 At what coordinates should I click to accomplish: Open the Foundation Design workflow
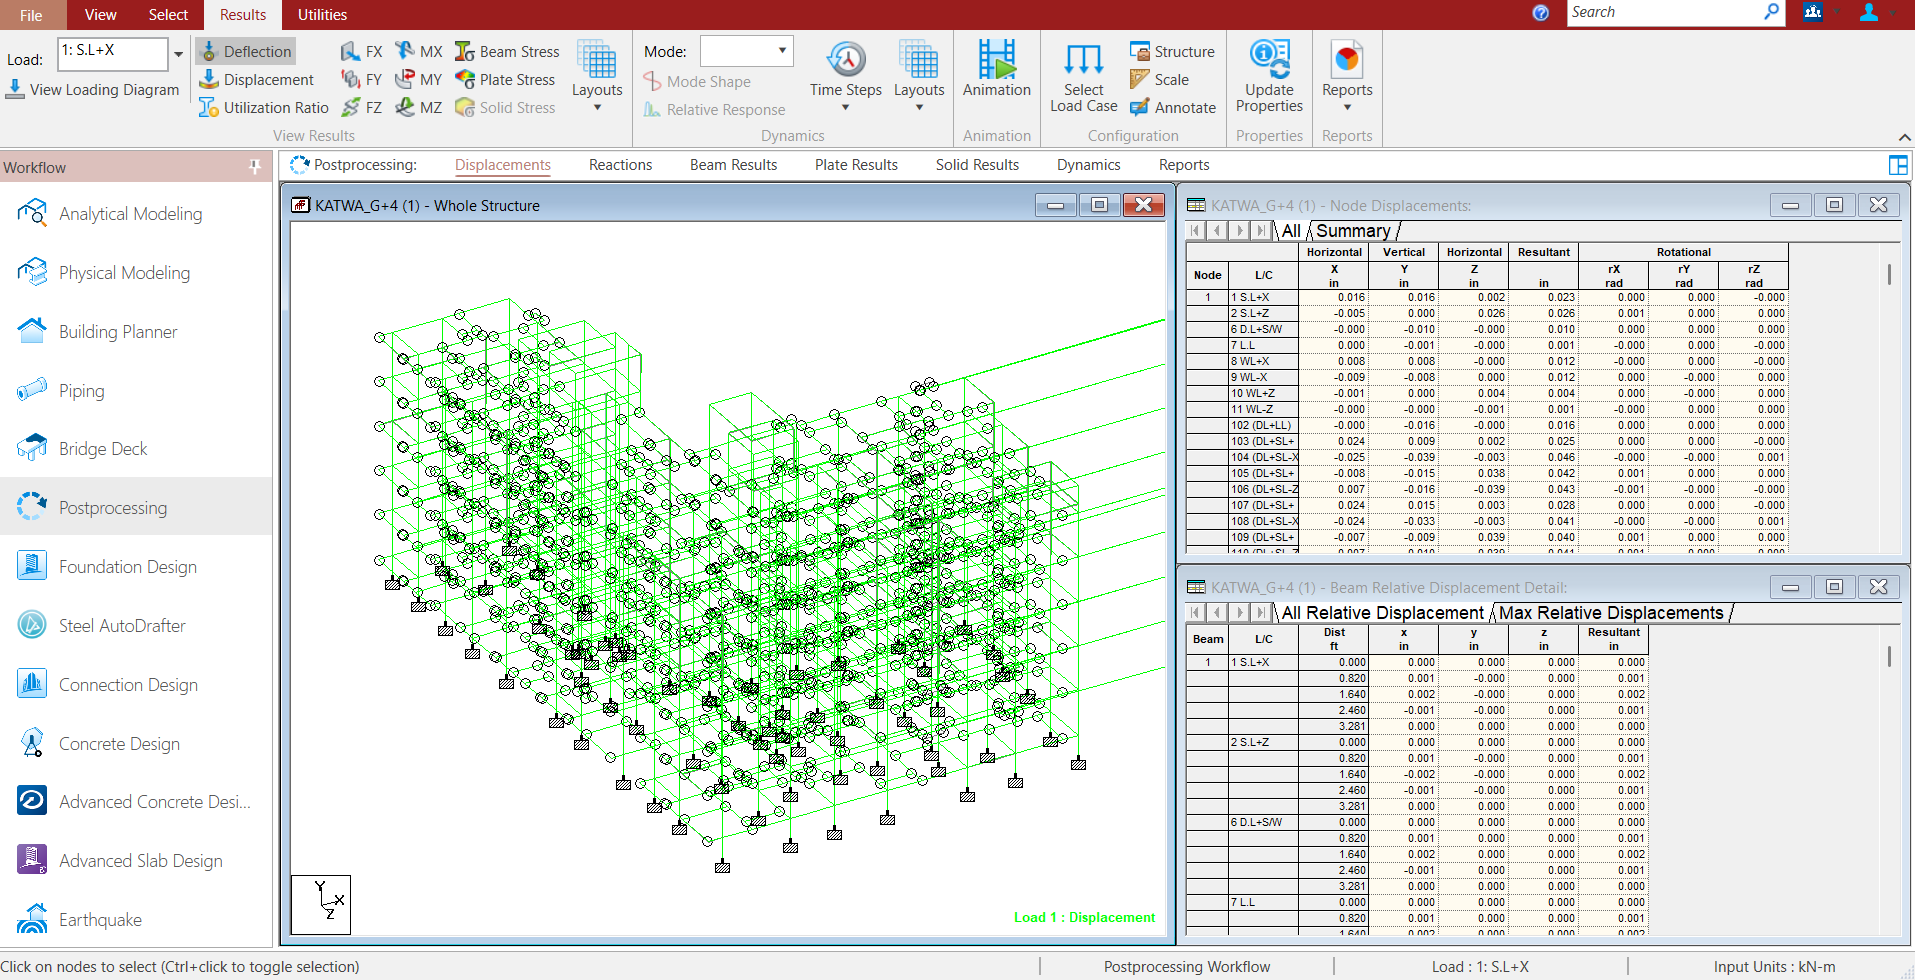32,566
